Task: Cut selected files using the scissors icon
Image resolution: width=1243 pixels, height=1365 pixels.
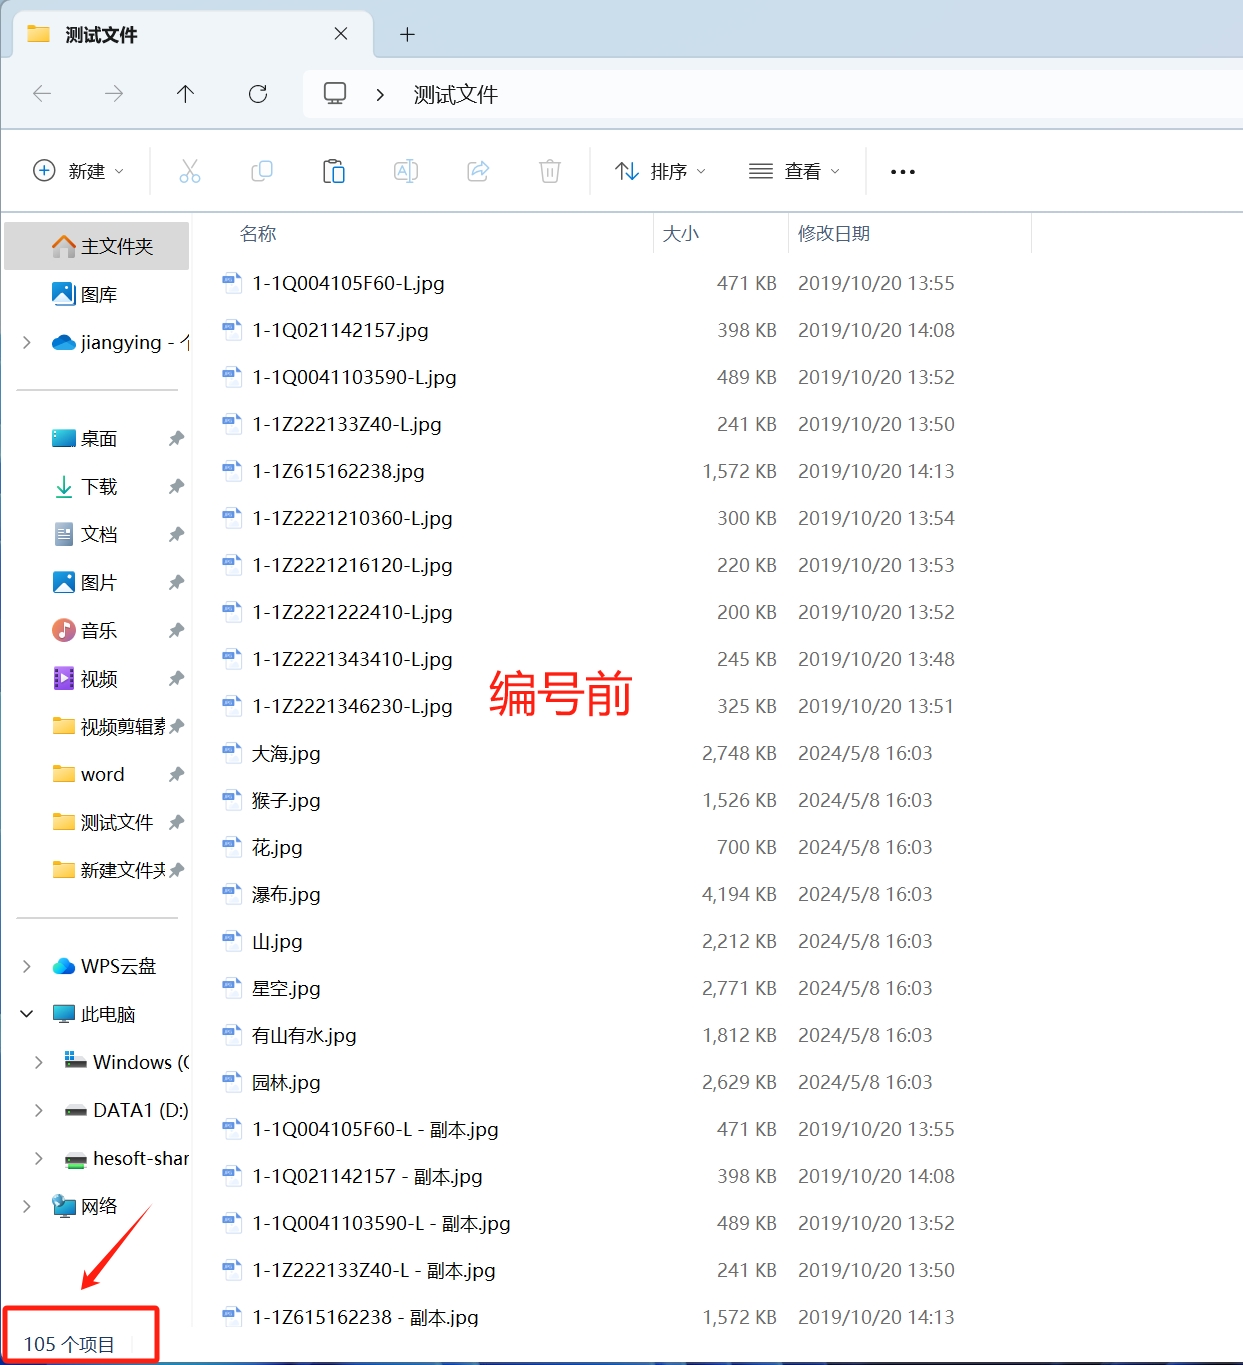Action: pos(190,171)
